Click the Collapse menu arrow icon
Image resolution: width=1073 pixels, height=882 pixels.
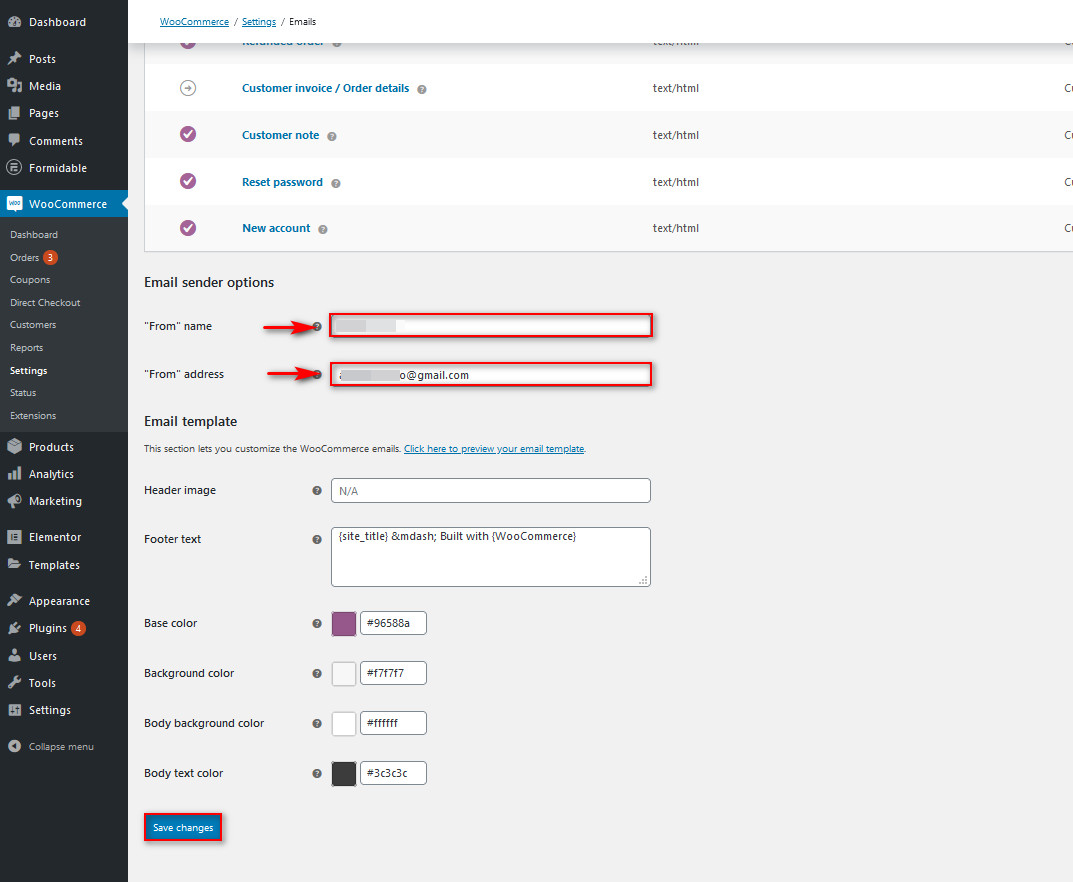click(x=14, y=747)
